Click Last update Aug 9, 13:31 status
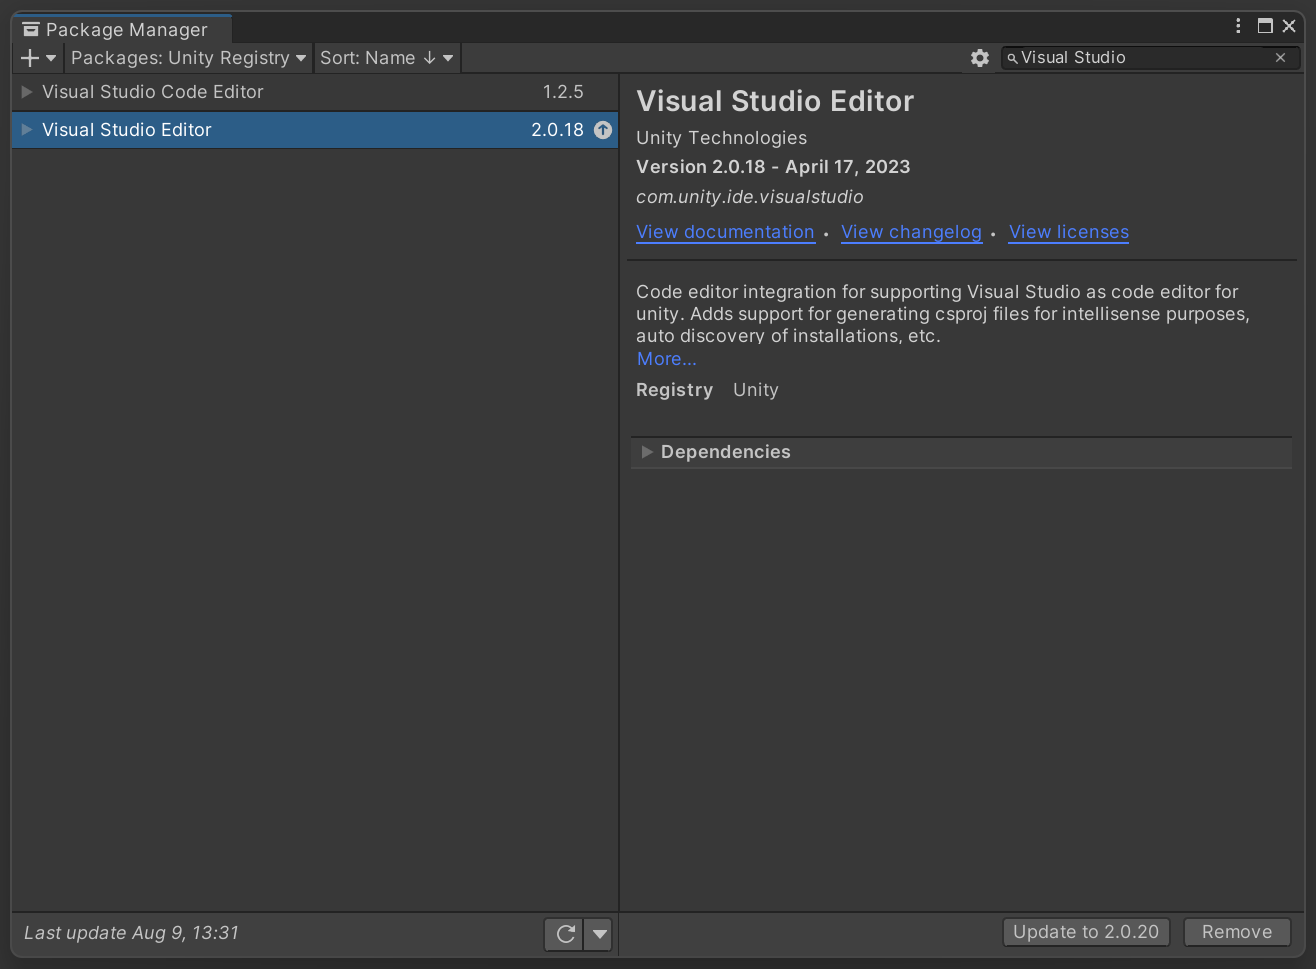The image size is (1316, 969). pyautogui.click(x=131, y=933)
